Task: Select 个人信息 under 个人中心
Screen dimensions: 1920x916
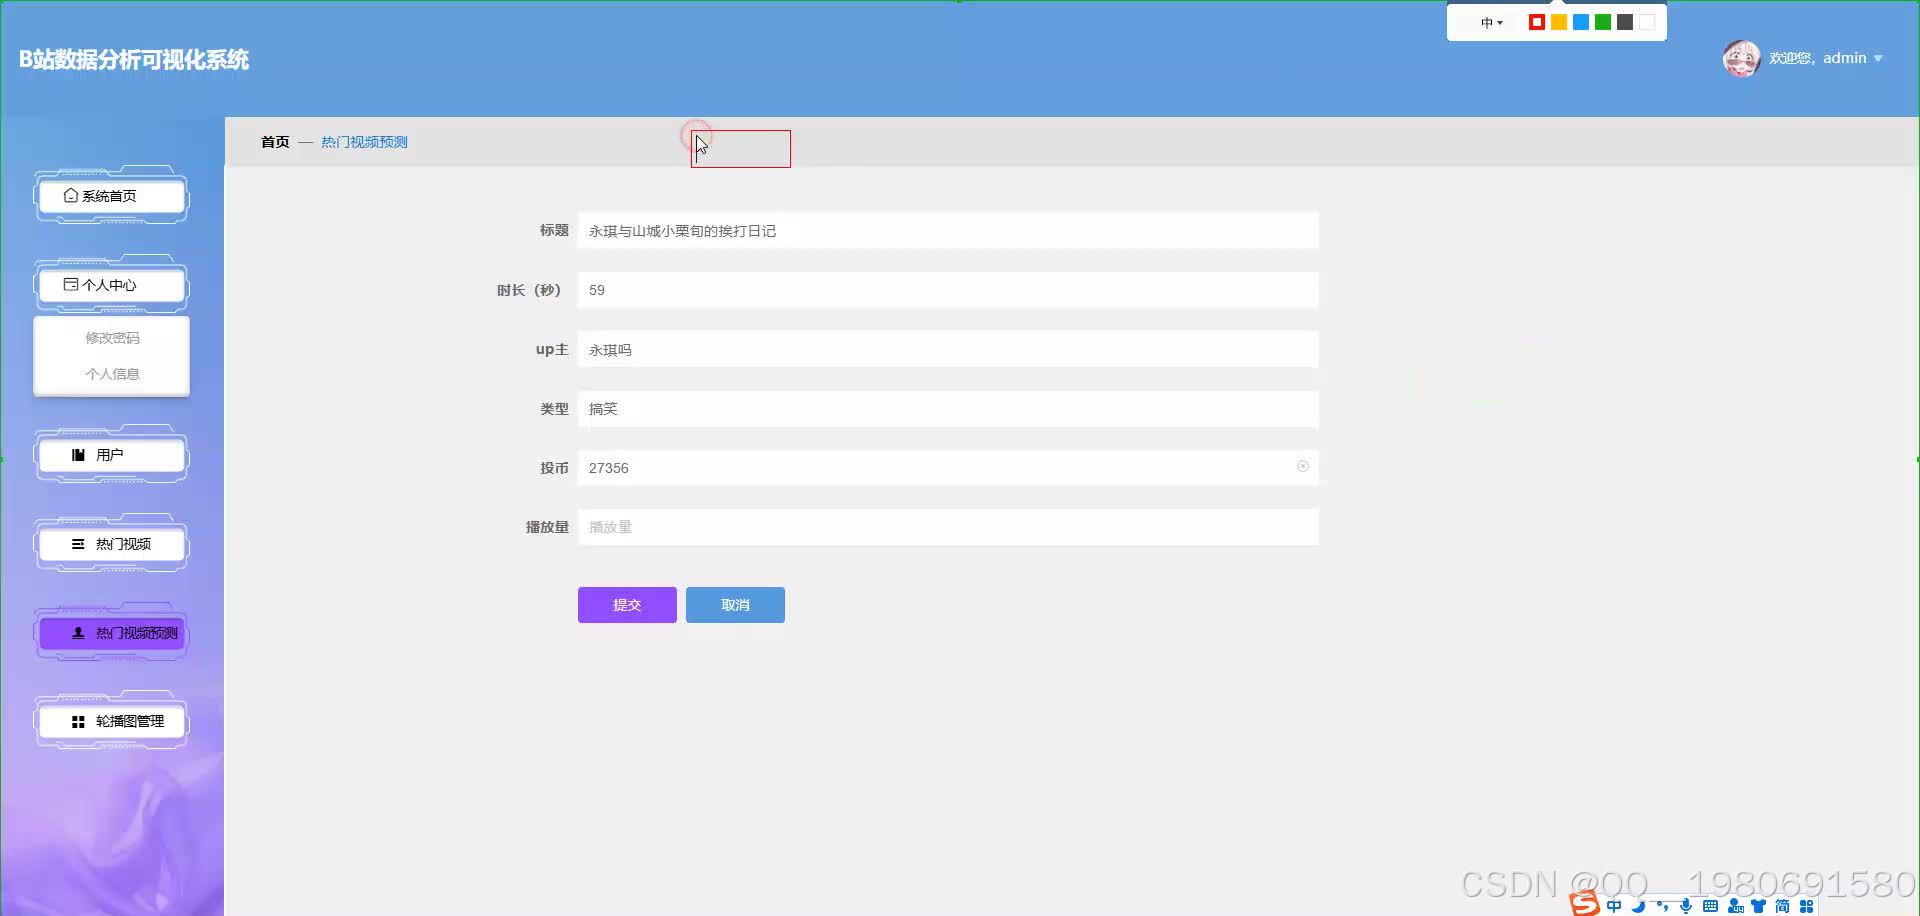Action: (113, 373)
